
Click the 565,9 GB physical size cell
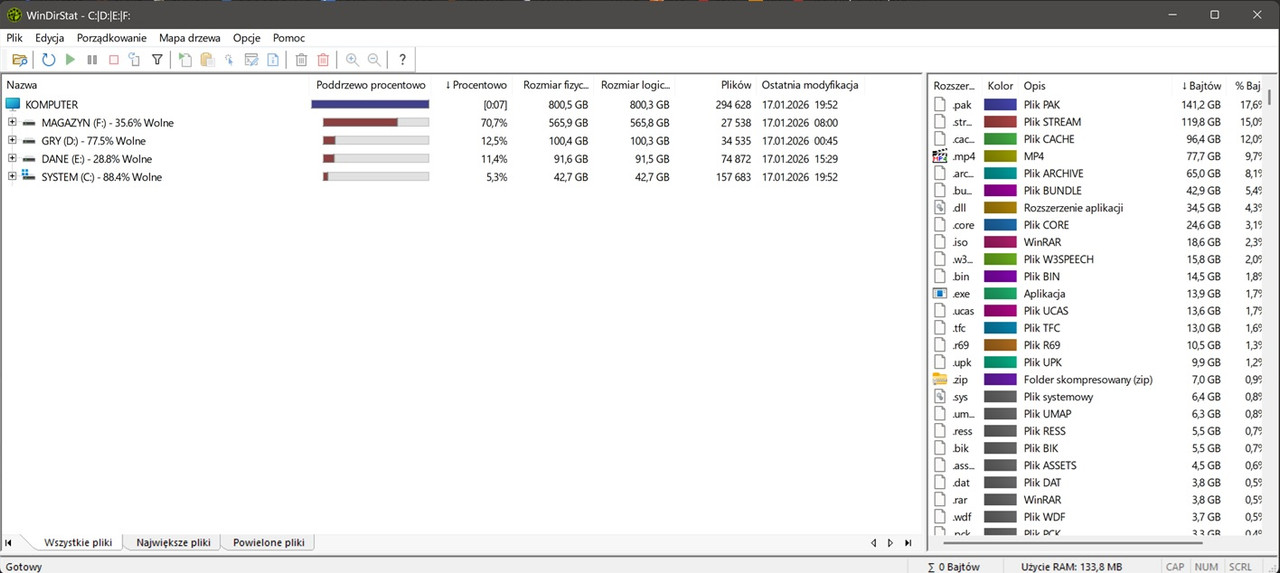coord(568,122)
